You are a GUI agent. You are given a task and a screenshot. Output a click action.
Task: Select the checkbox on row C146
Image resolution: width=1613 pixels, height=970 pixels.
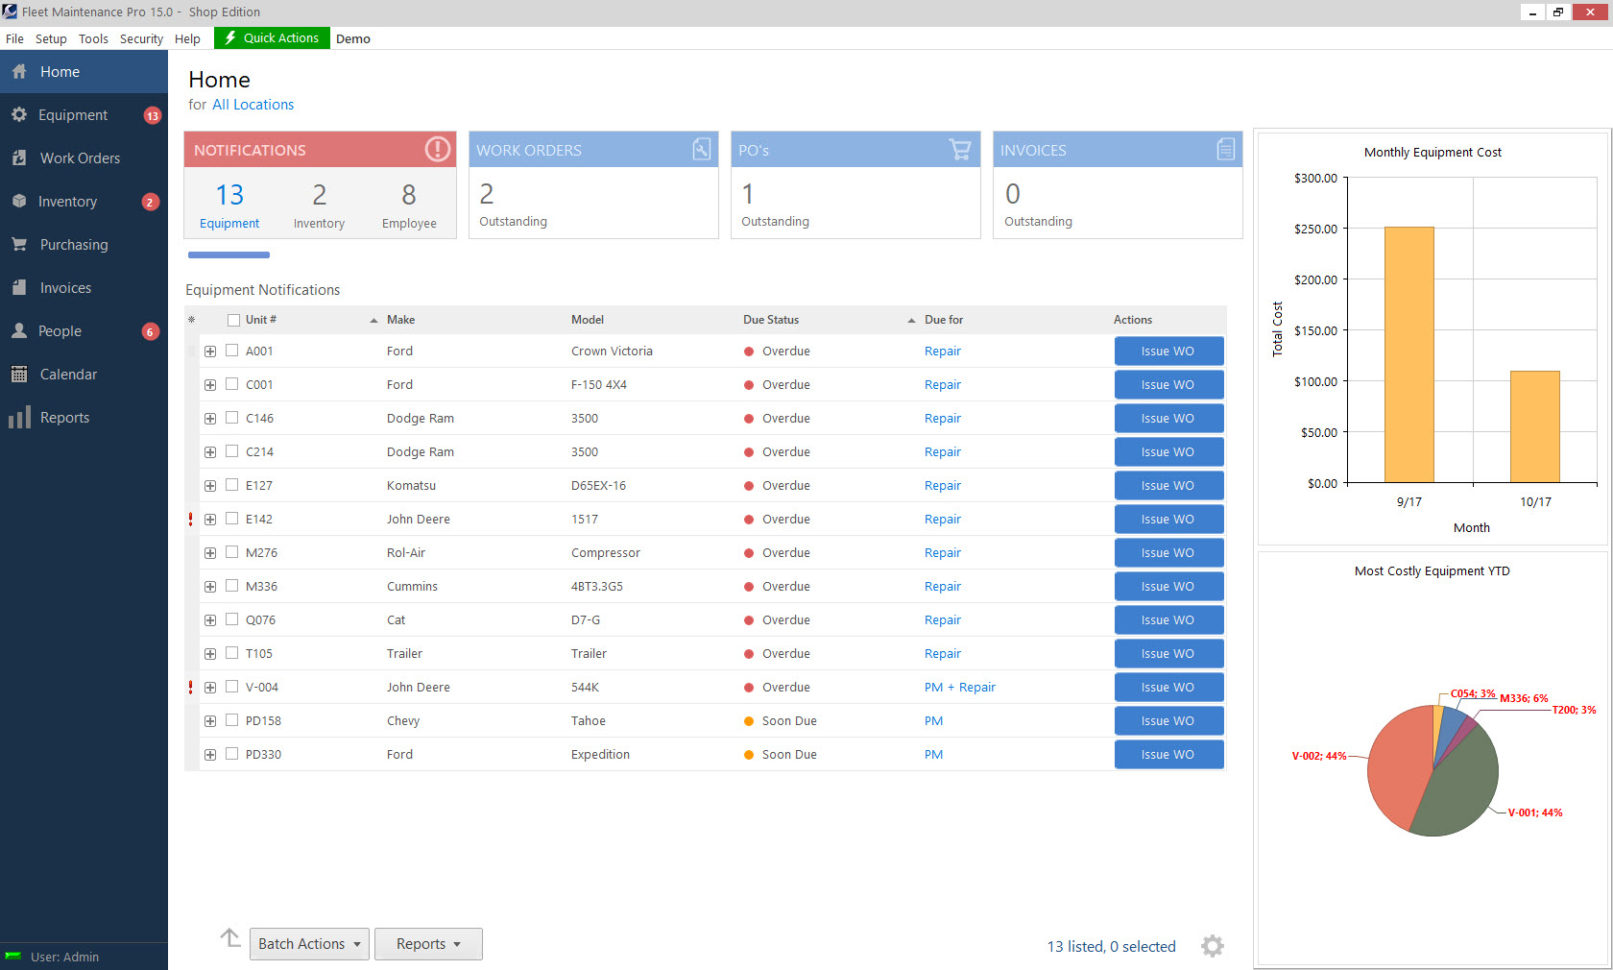(x=231, y=418)
